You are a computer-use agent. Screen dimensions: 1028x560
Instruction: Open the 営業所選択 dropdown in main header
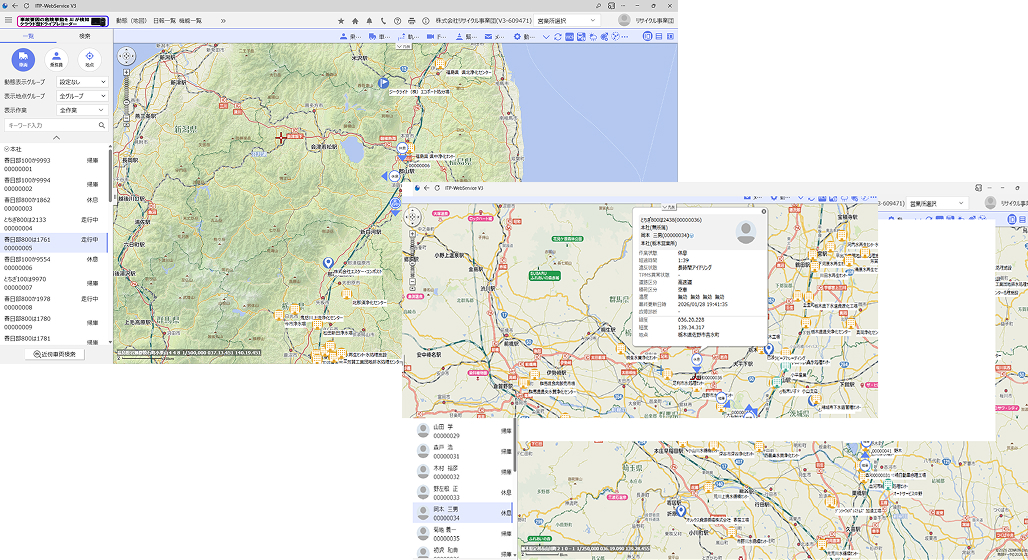566,21
